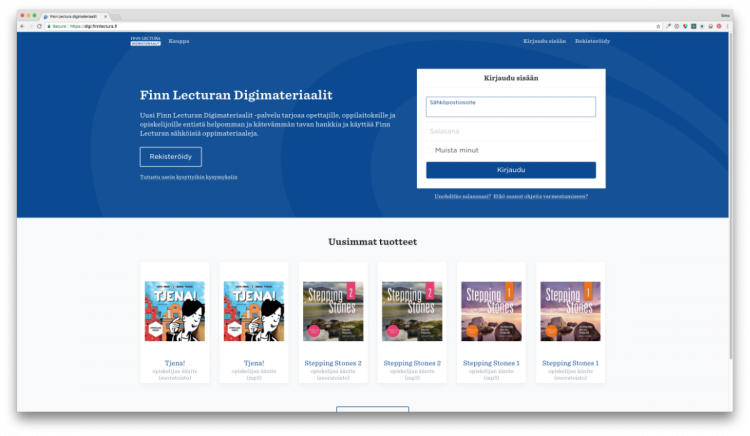Go back with the browser back arrow
Viewport: 750px width, 436px height.
click(22, 26)
